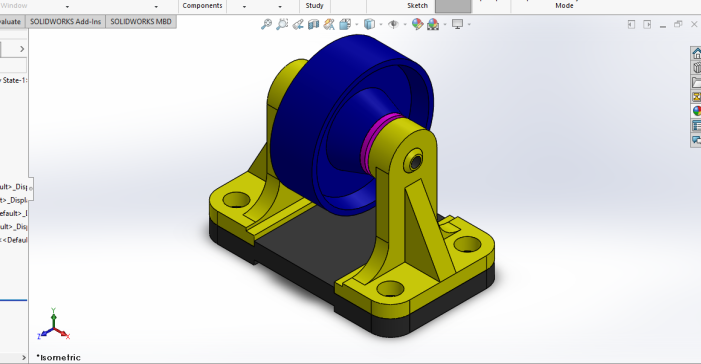Click the Window ribbon label
This screenshot has width=701, height=364.
click(13, 6)
